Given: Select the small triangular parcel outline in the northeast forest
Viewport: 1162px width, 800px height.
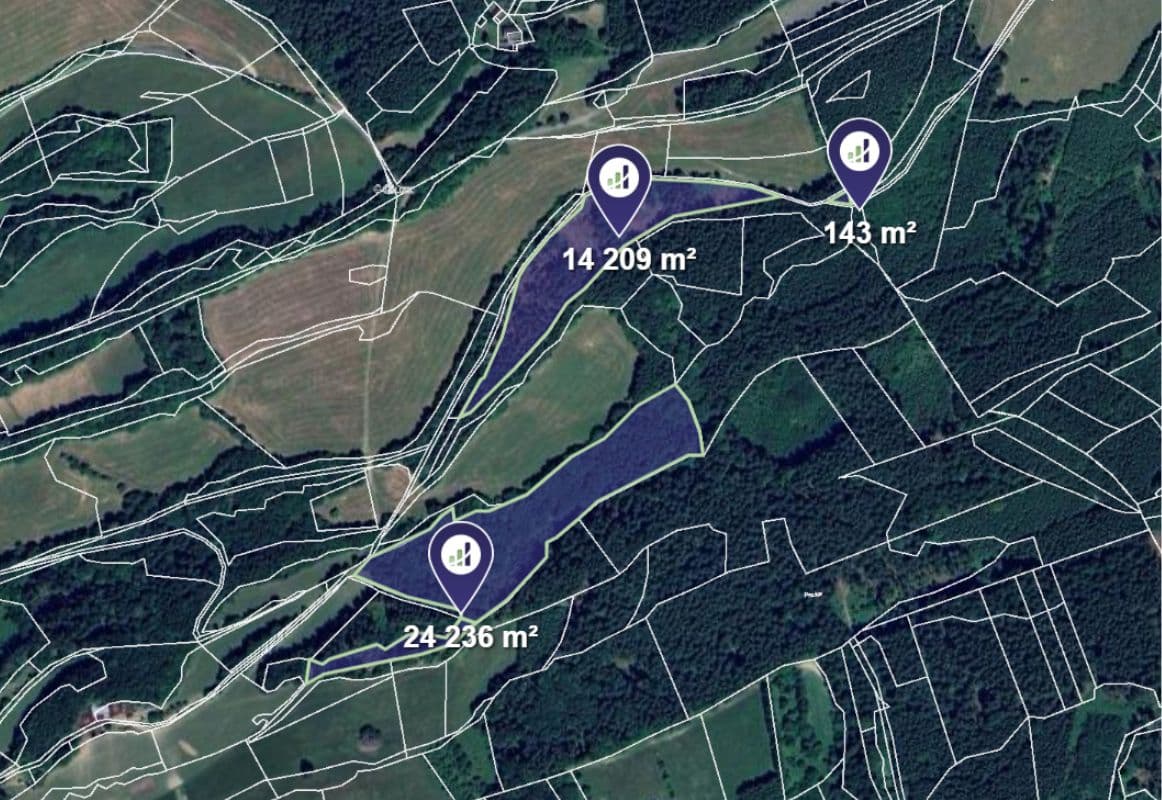Looking at the screenshot, I should pos(851,87).
